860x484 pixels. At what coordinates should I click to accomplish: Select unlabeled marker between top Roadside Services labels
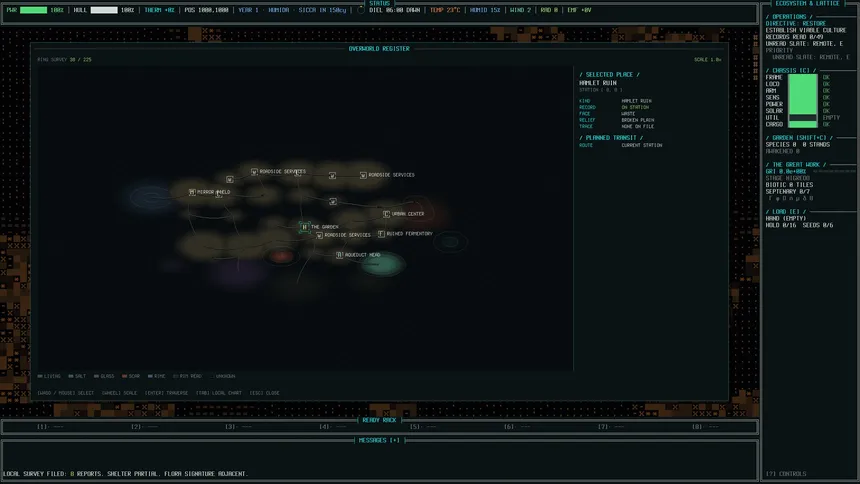coord(332,176)
